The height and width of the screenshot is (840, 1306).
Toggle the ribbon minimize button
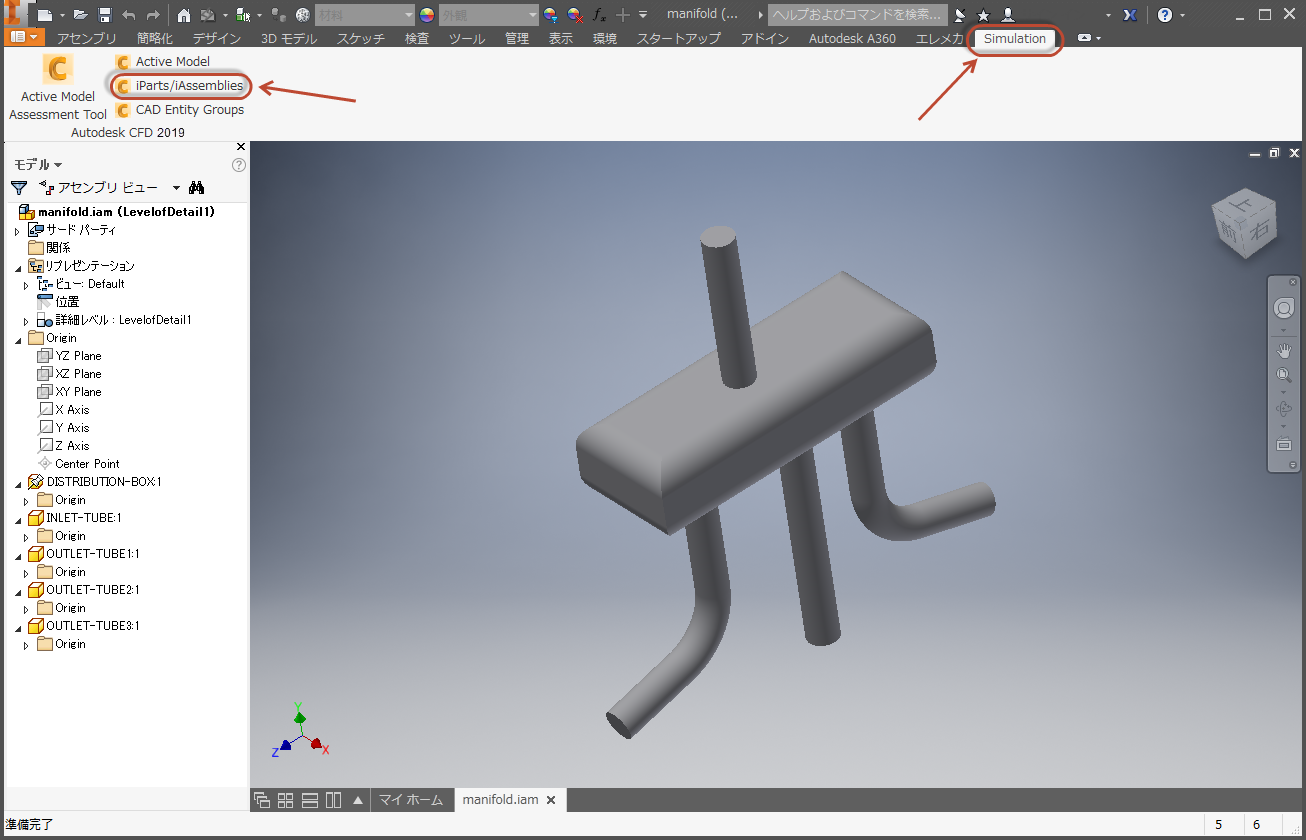1086,39
